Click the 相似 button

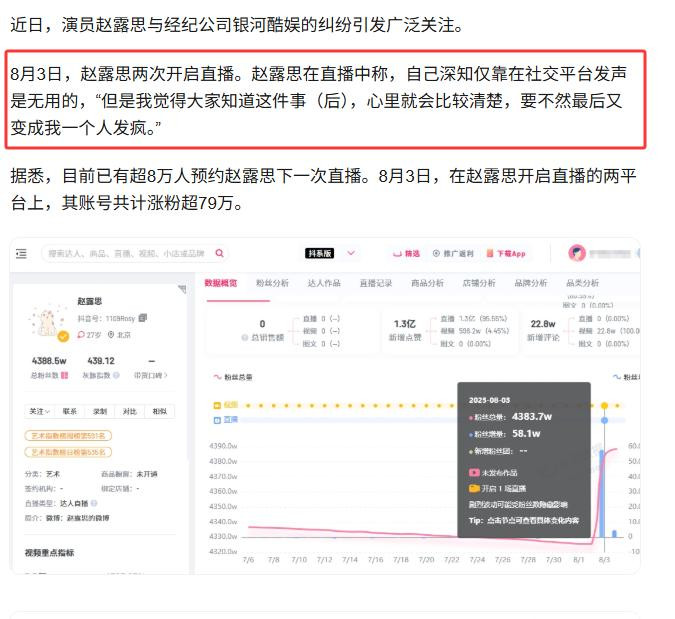pos(160,411)
